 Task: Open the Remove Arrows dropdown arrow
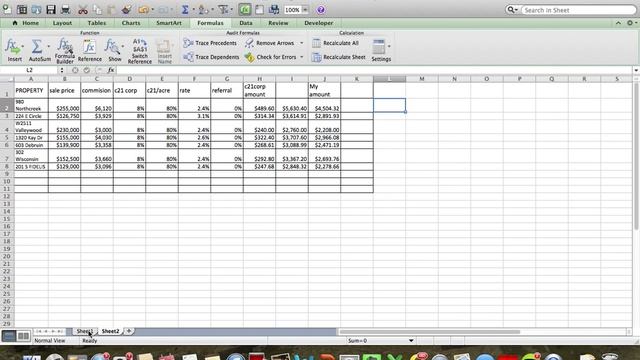pos(302,43)
